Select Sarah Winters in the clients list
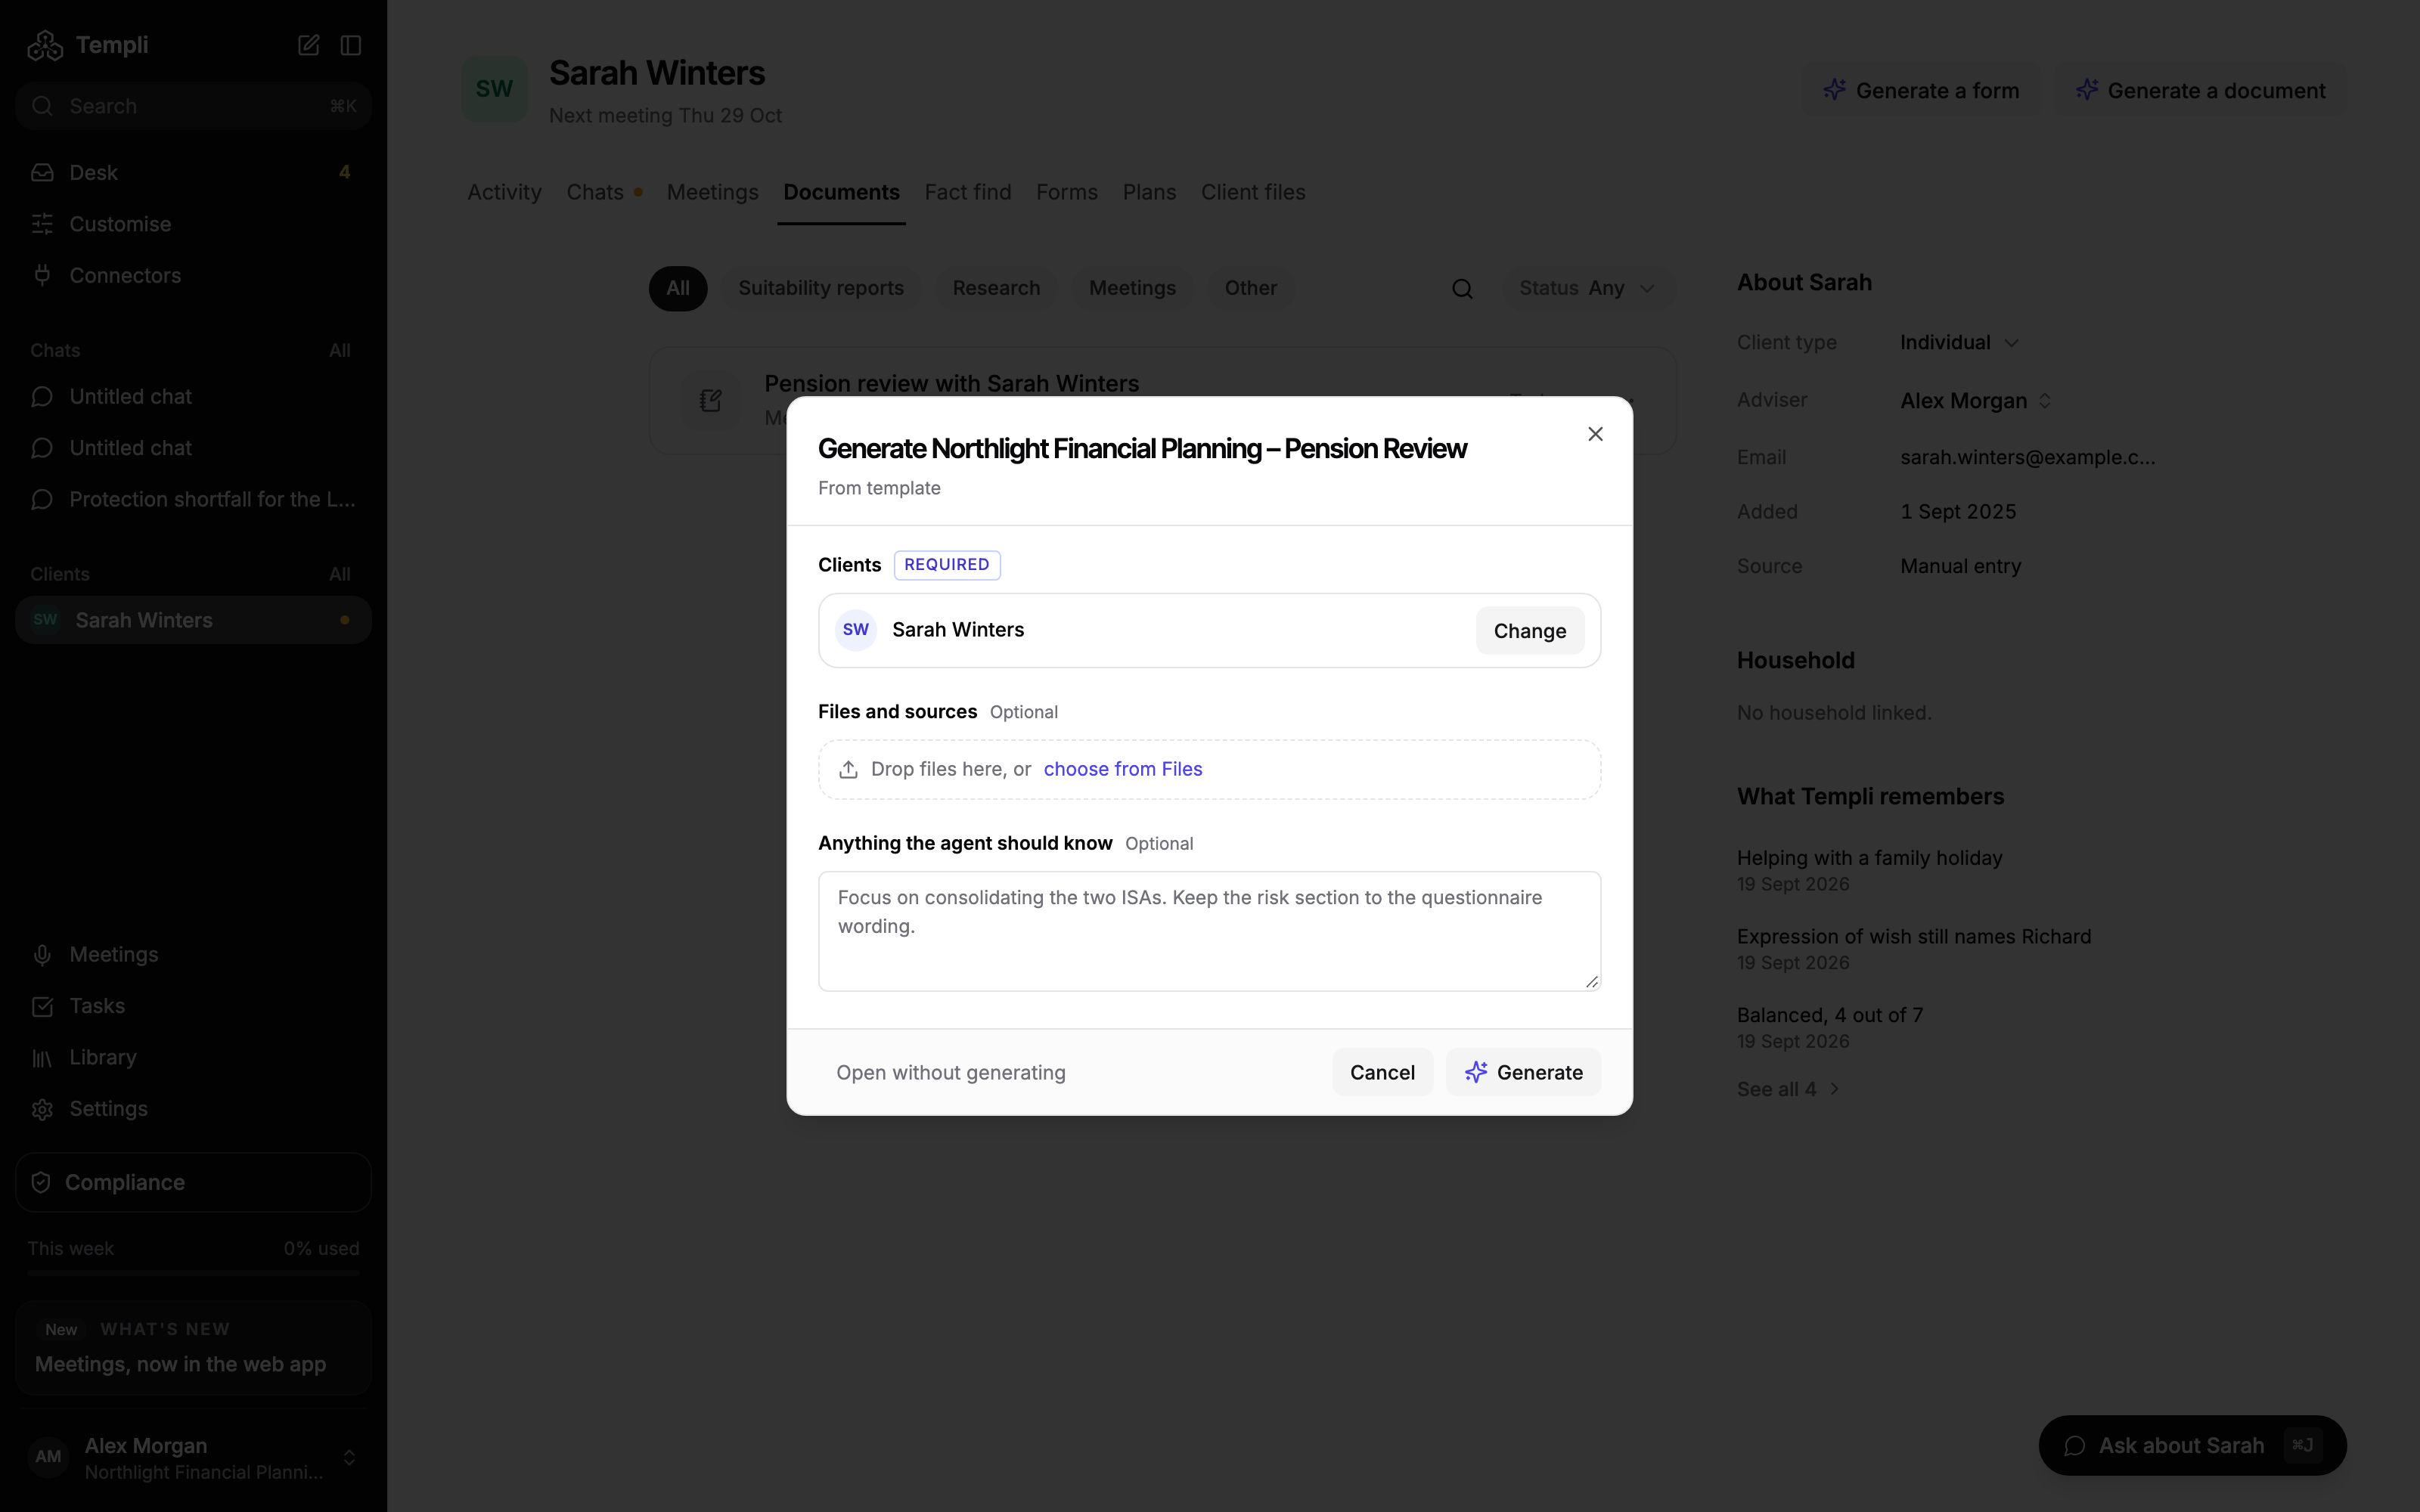2420x1512 pixels. coord(193,620)
